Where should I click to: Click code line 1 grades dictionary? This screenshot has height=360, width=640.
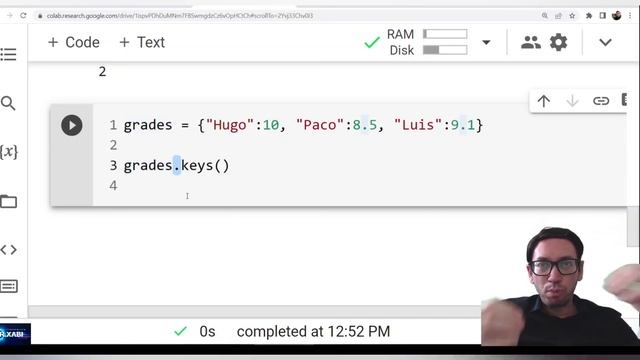click(303, 125)
